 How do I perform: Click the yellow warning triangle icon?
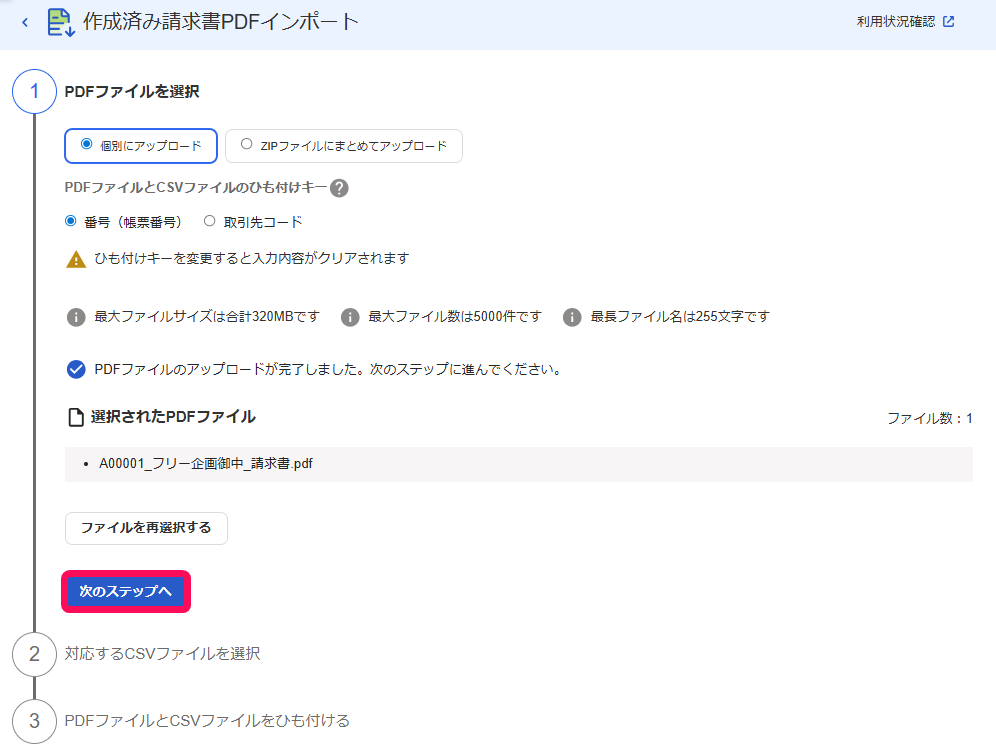click(76, 259)
